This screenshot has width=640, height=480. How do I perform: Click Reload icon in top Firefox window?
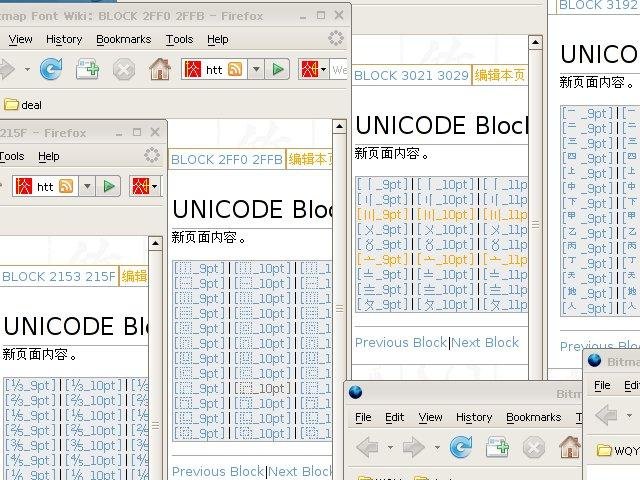pyautogui.click(x=51, y=69)
